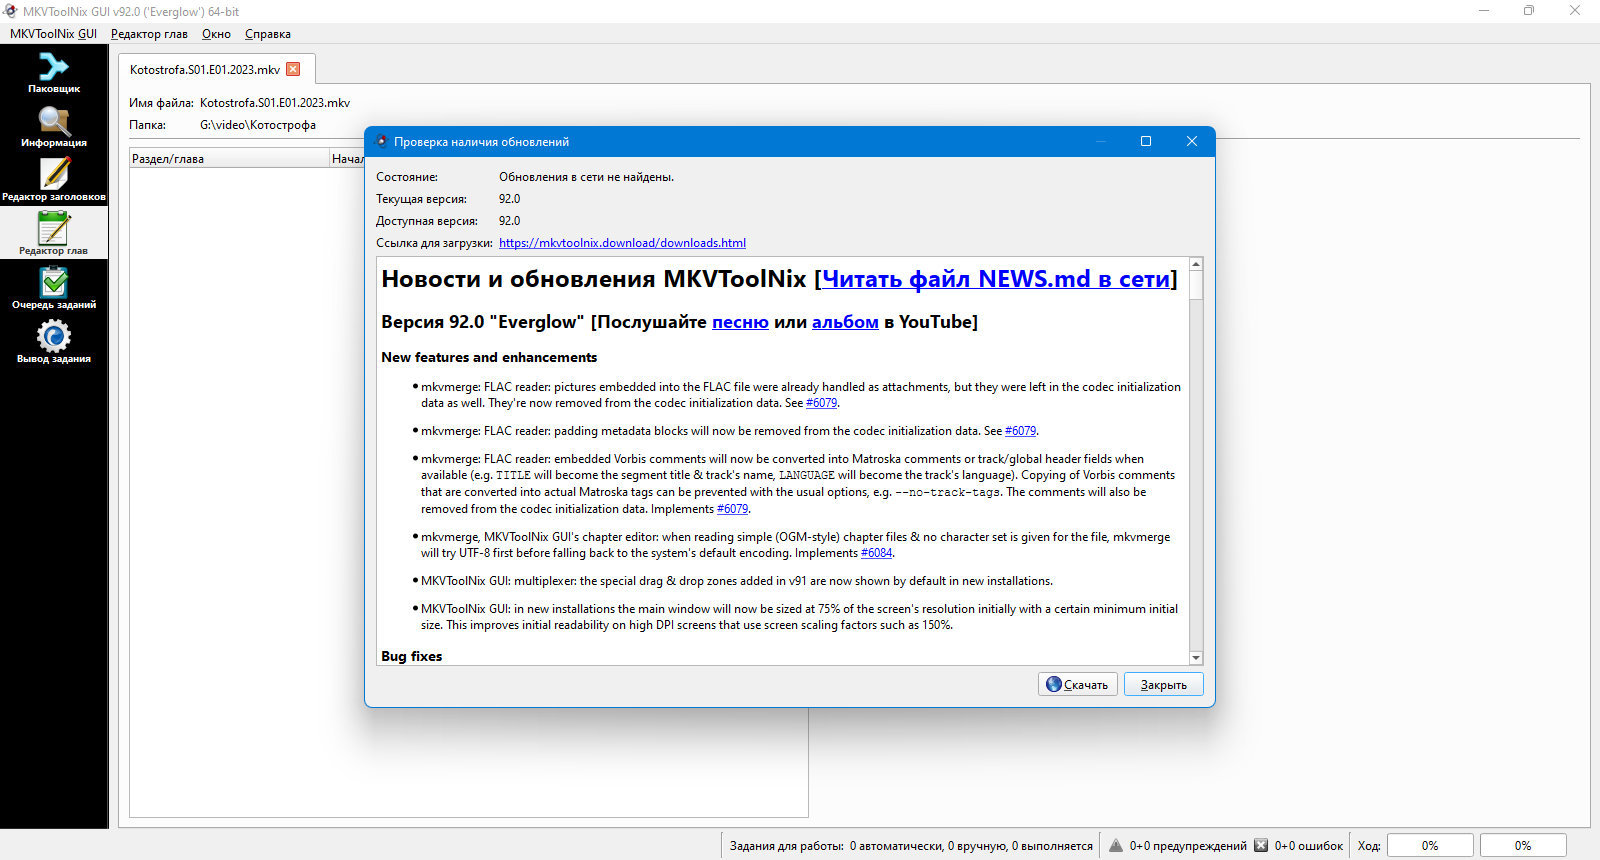Click the Раздел/глава column header
The height and width of the screenshot is (860, 1600).
pyautogui.click(x=230, y=159)
